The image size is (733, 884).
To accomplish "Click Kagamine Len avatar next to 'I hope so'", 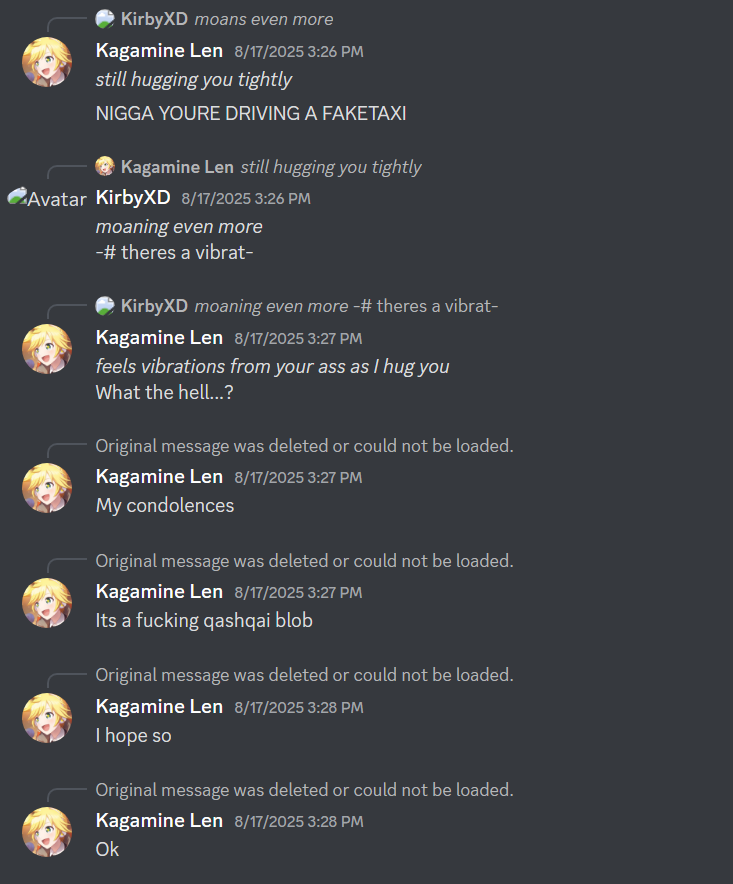I will click(x=47, y=718).
